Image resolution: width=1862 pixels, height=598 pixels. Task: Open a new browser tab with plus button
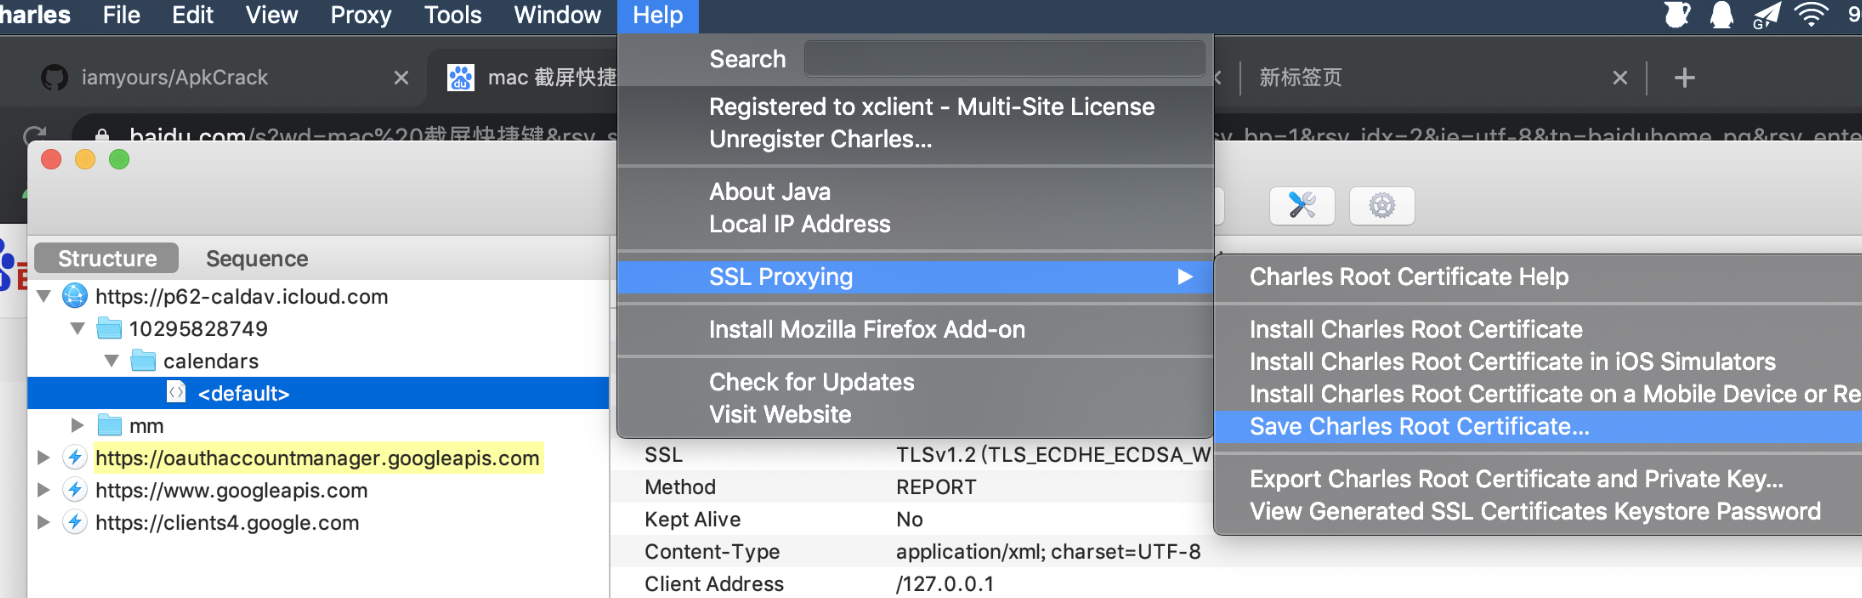click(1684, 78)
